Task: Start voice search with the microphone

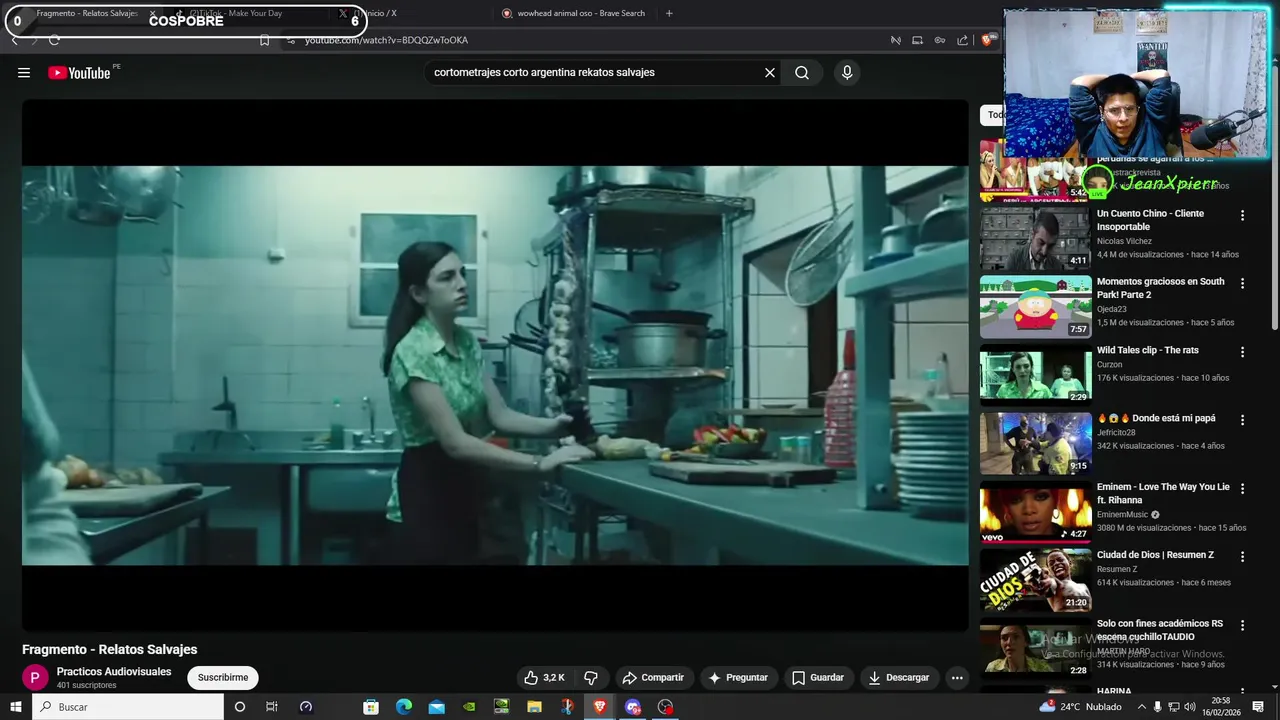Action: tap(847, 72)
